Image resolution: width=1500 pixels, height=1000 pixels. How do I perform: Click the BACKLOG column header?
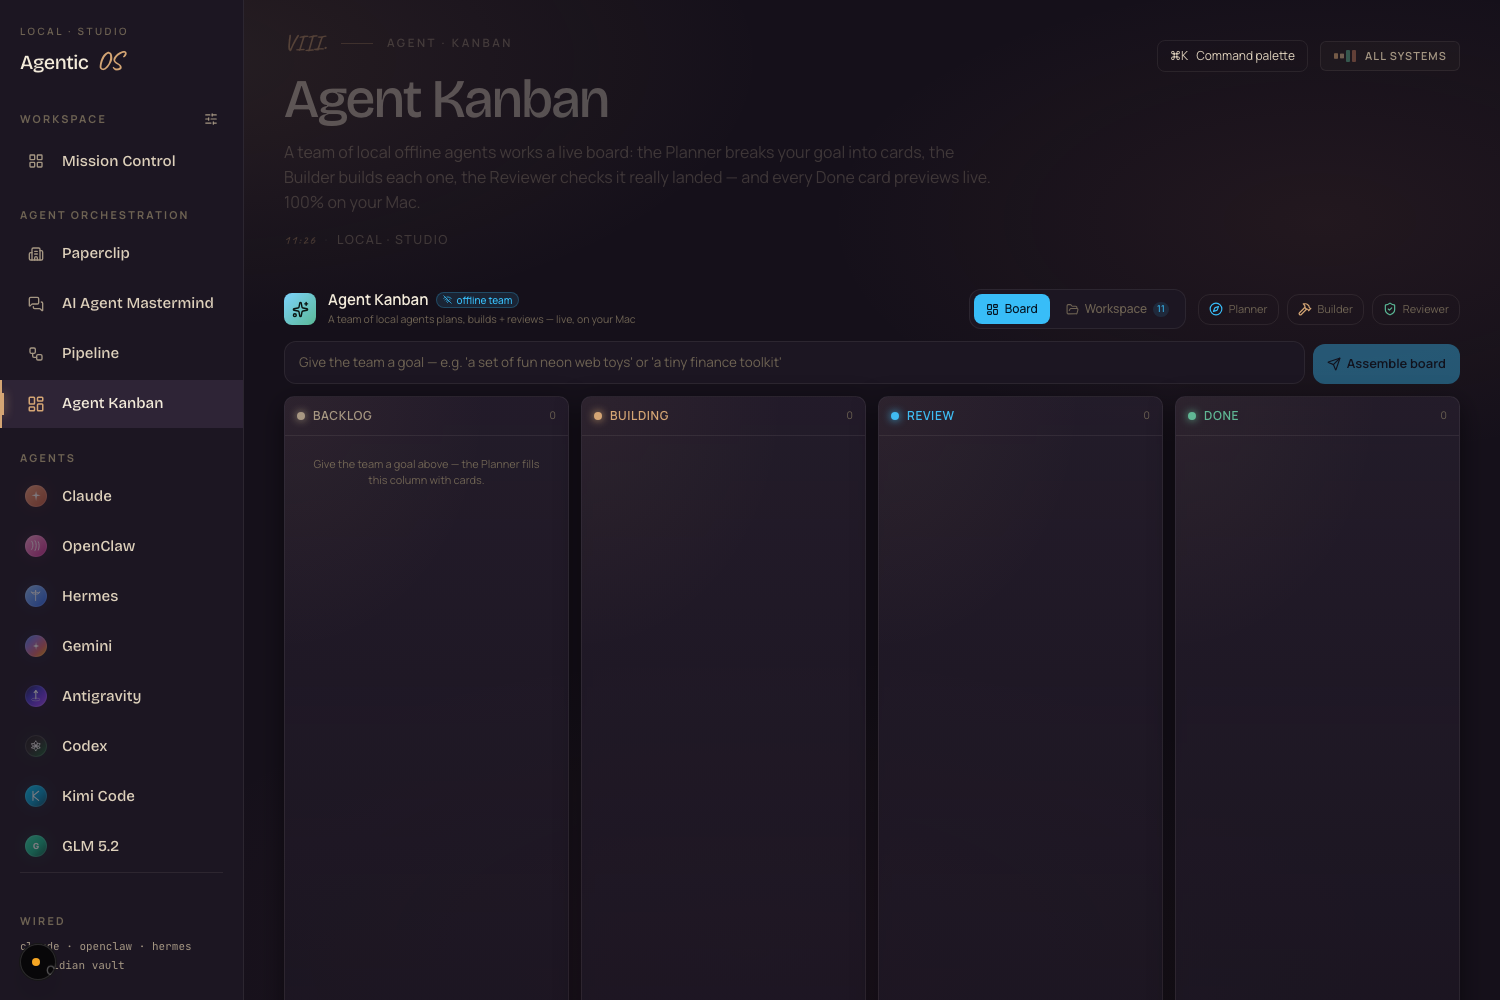[426, 416]
